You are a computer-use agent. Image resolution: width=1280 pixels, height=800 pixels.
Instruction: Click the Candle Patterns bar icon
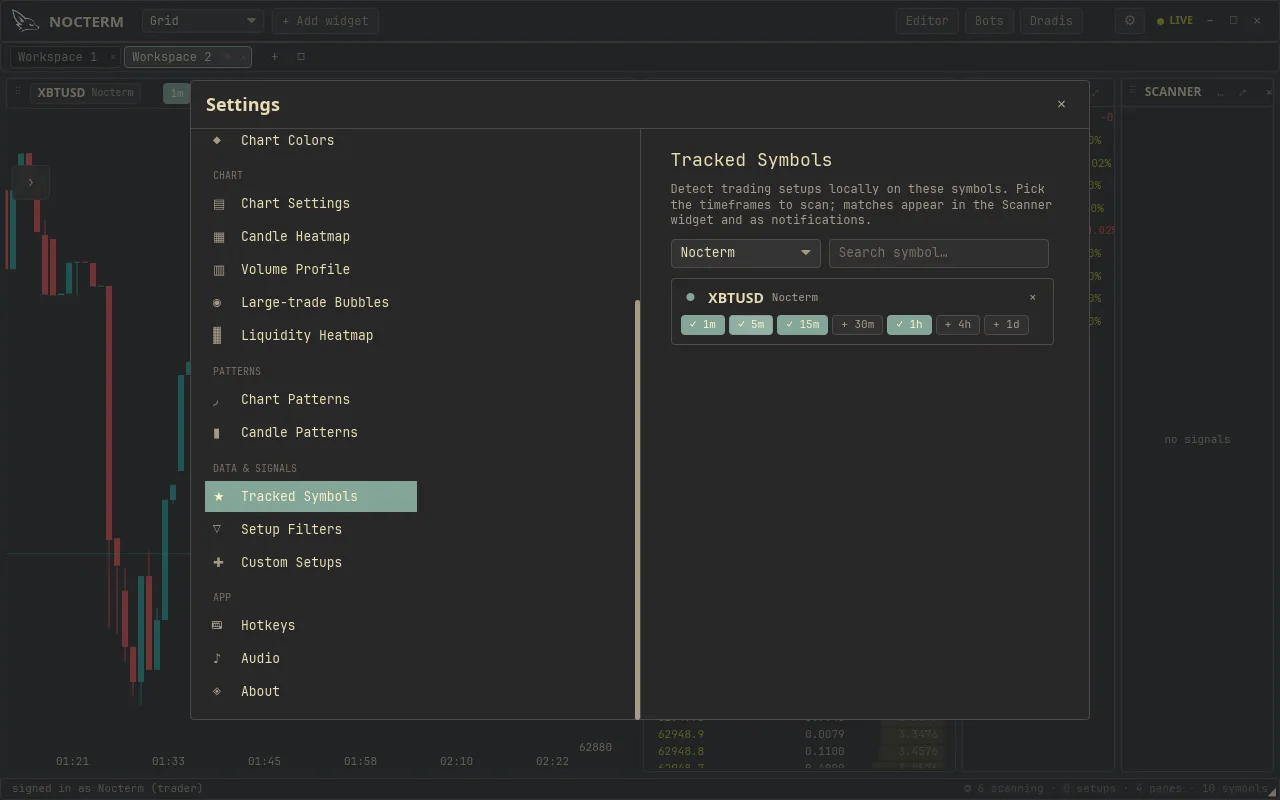[x=217, y=433]
